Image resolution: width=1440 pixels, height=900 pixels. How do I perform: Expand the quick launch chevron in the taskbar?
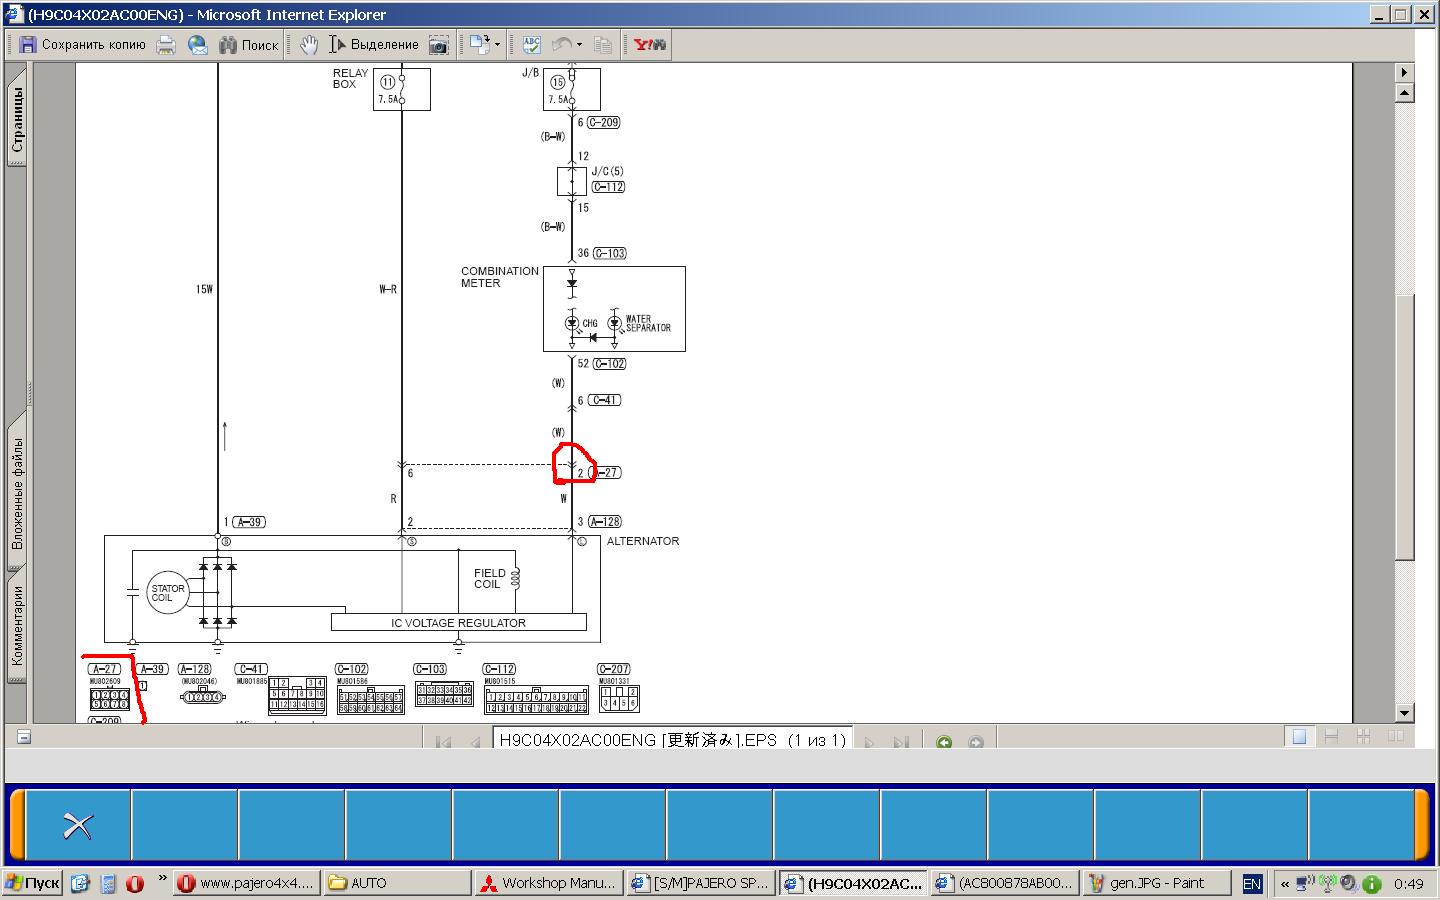[162, 878]
